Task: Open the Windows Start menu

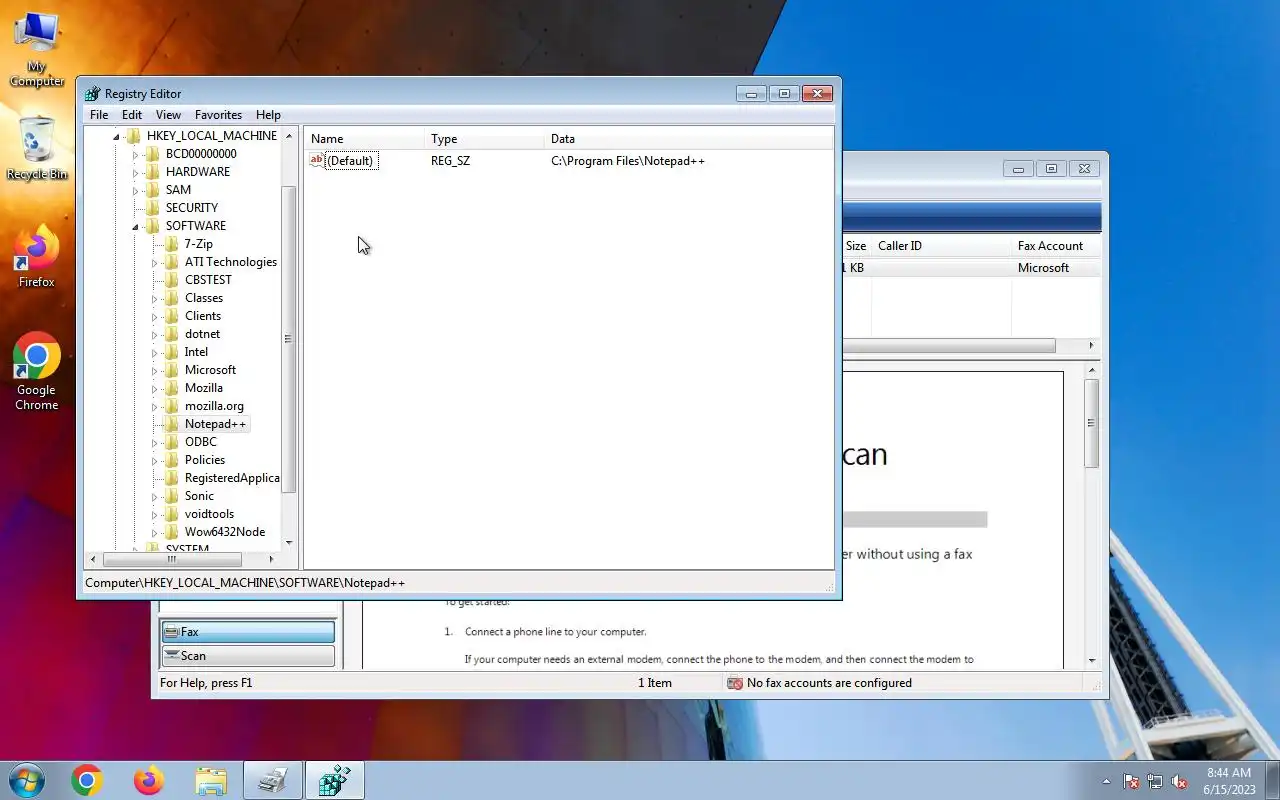Action: [26, 780]
